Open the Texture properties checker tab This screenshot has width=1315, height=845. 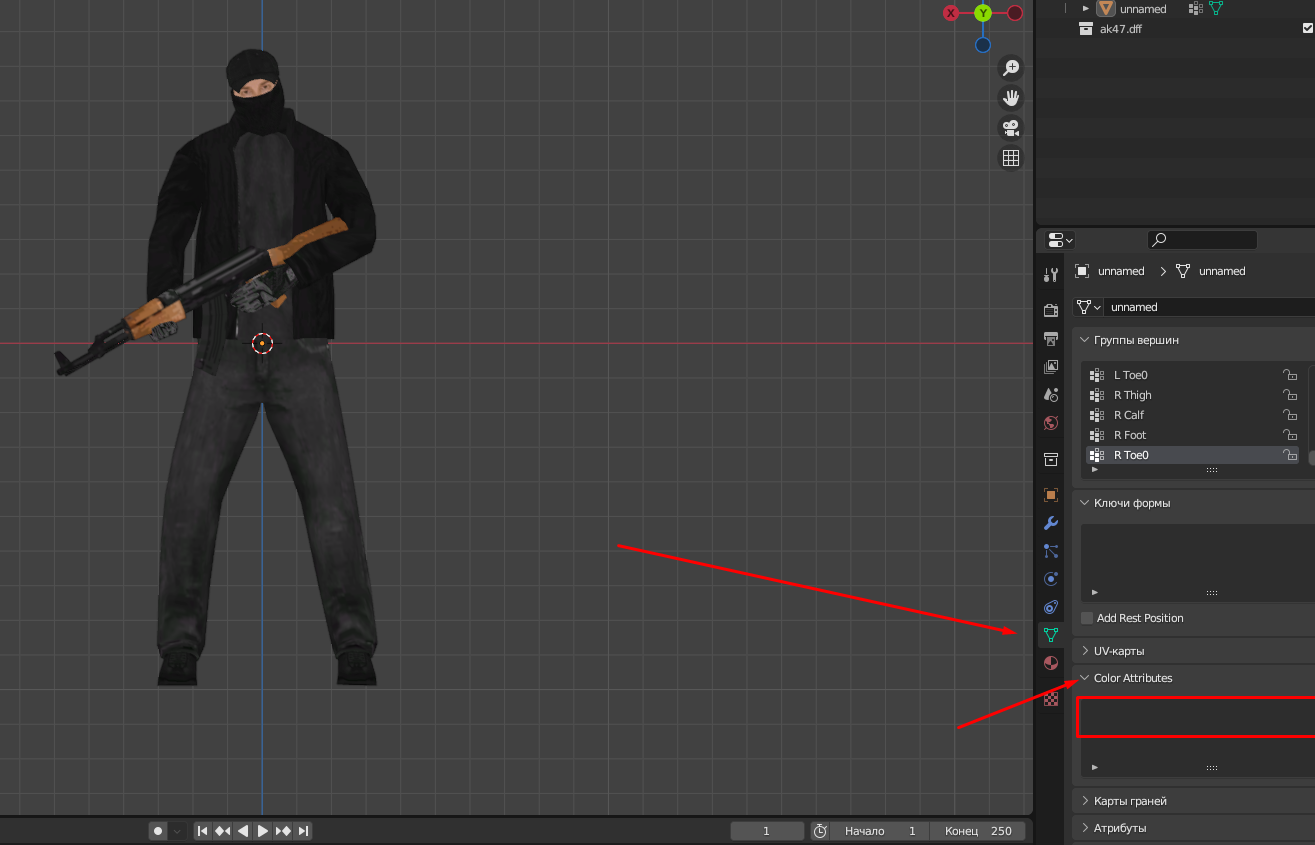click(x=1050, y=699)
